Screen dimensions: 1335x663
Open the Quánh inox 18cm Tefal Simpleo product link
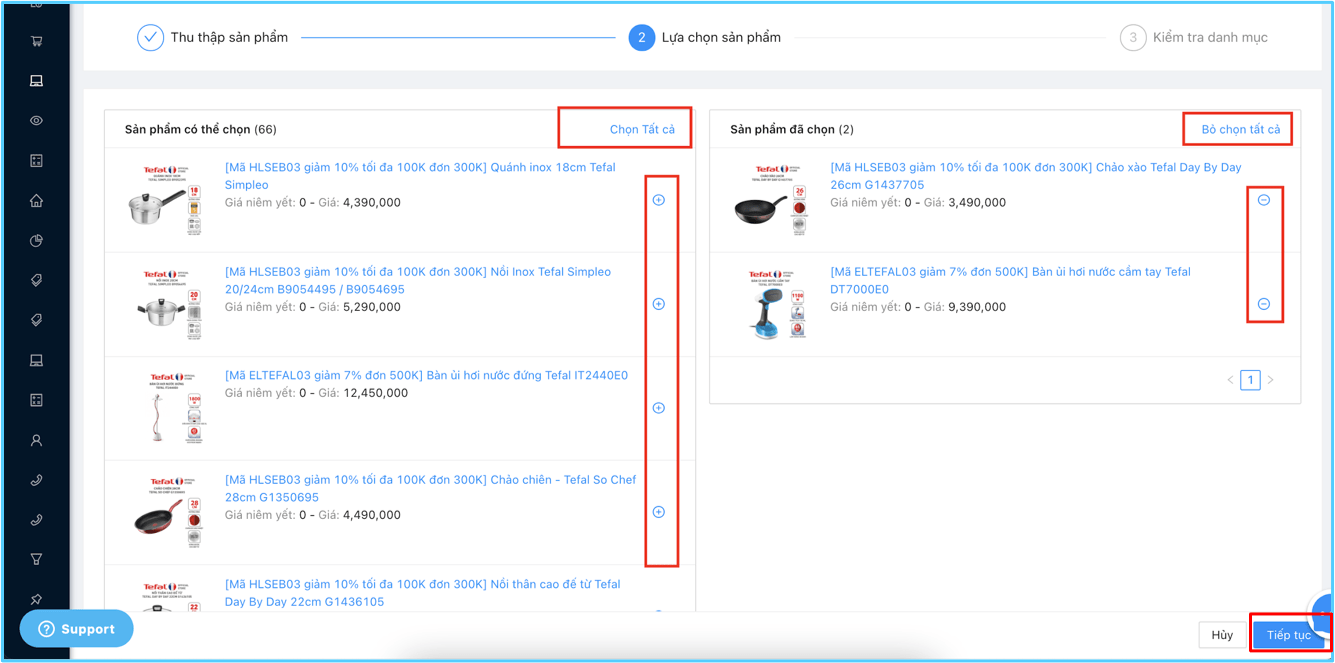pyautogui.click(x=420, y=176)
